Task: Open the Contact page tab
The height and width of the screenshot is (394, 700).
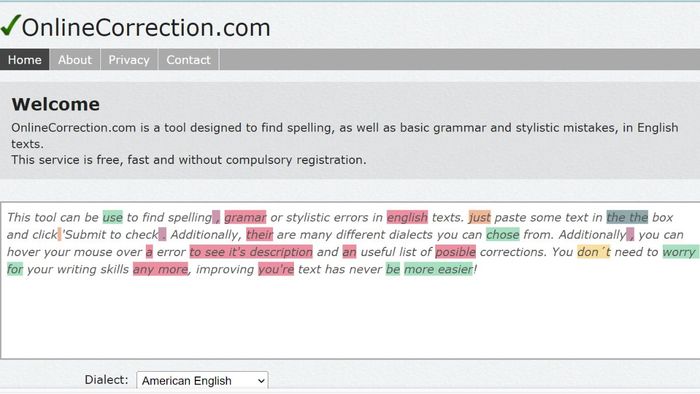Action: pos(188,60)
